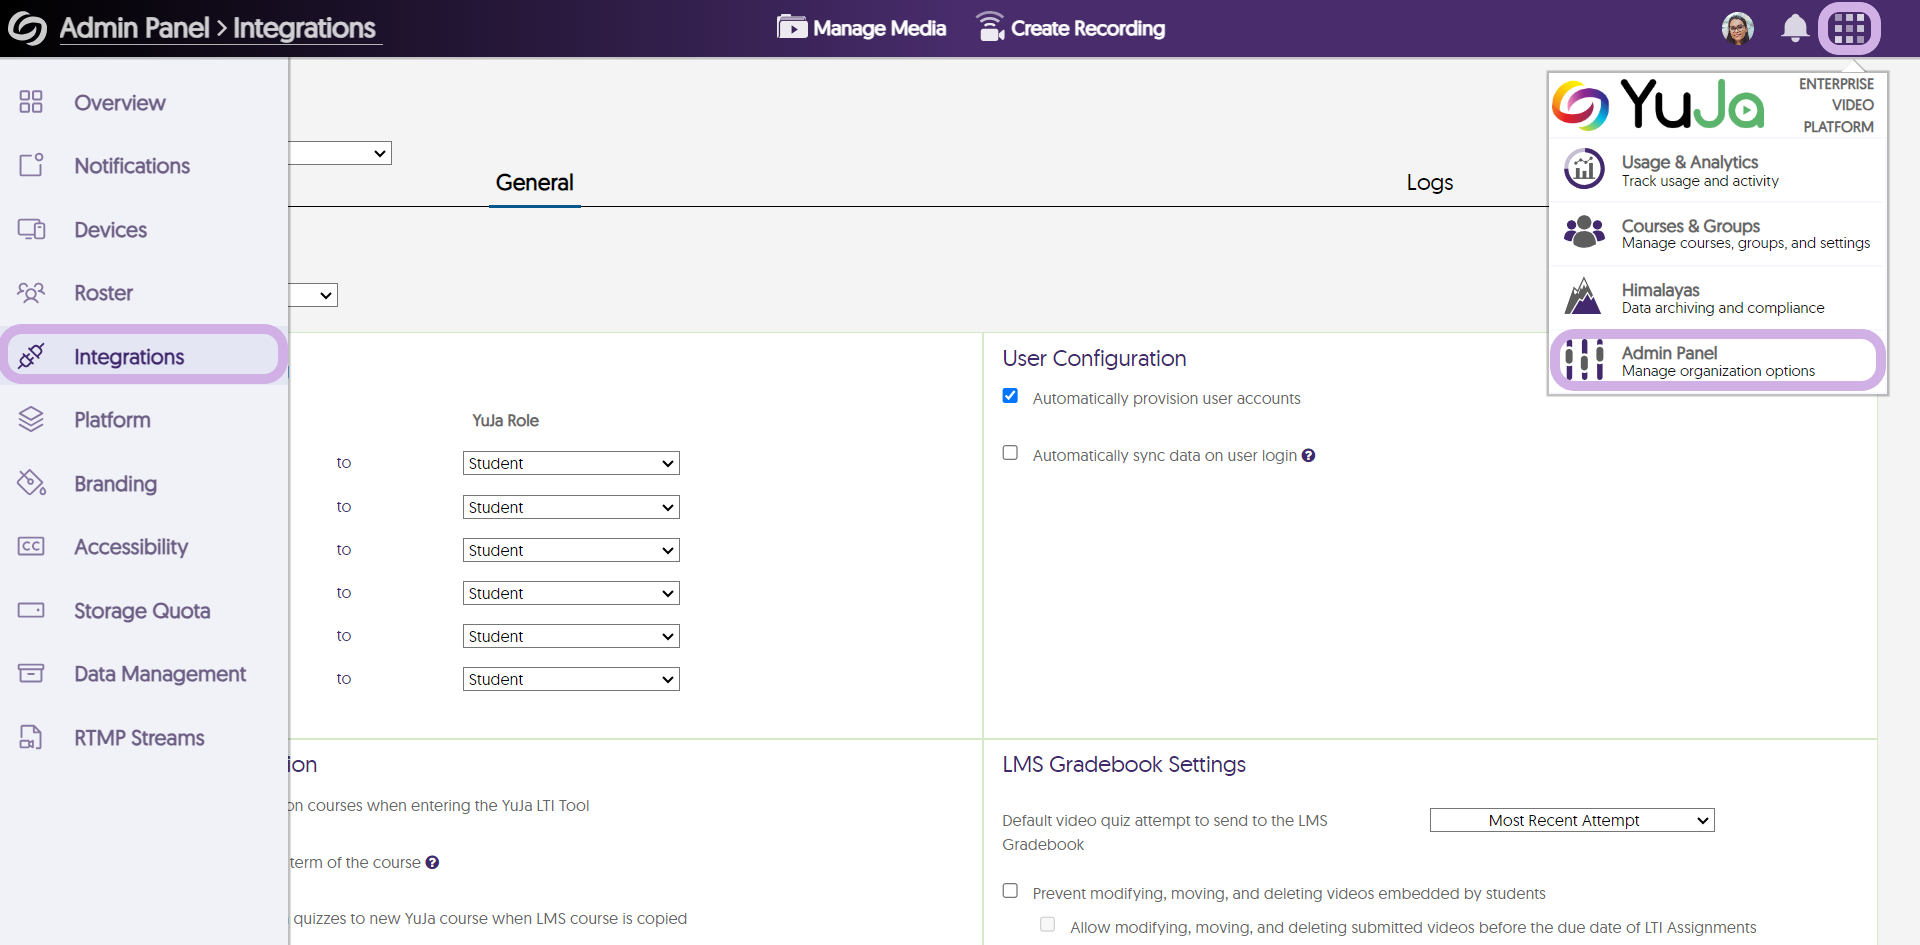Click the Himalayas mountain icon
1920x945 pixels.
pos(1584,296)
